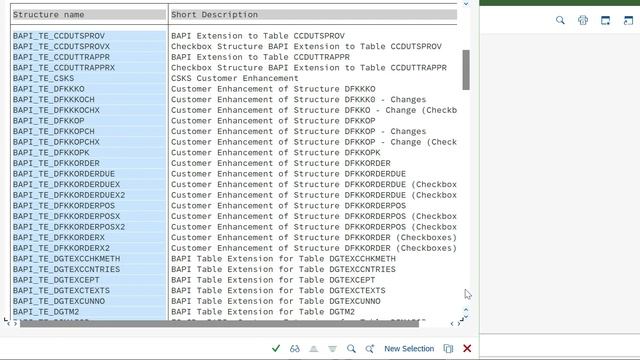Viewport: 640px width, 360px height.
Task: Select structure BAPI_TE_DGTEXCCHKMETH
Action: (x=67, y=259)
